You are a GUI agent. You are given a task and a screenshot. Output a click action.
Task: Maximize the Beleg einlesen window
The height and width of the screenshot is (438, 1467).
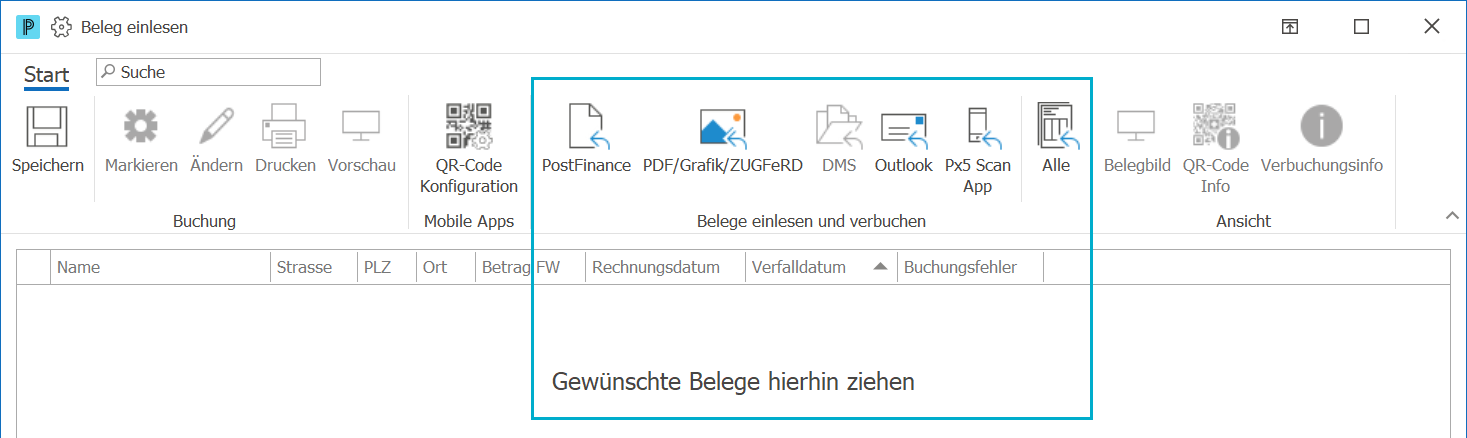tap(1361, 27)
